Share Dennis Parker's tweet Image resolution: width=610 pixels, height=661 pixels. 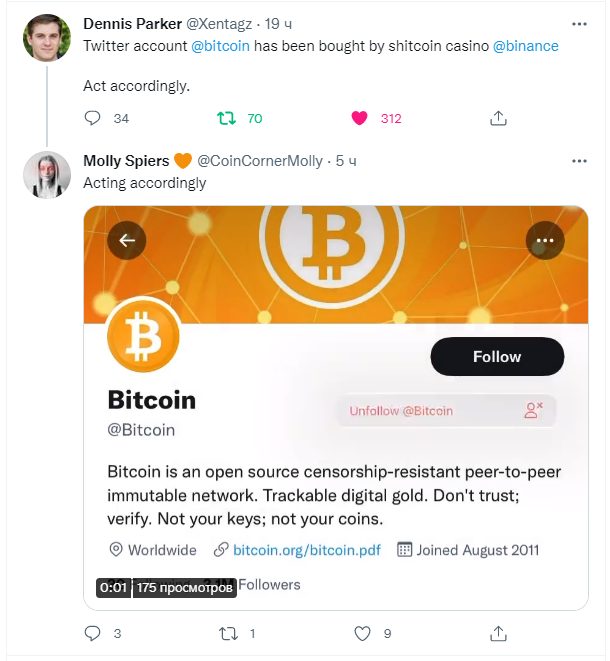coord(498,118)
